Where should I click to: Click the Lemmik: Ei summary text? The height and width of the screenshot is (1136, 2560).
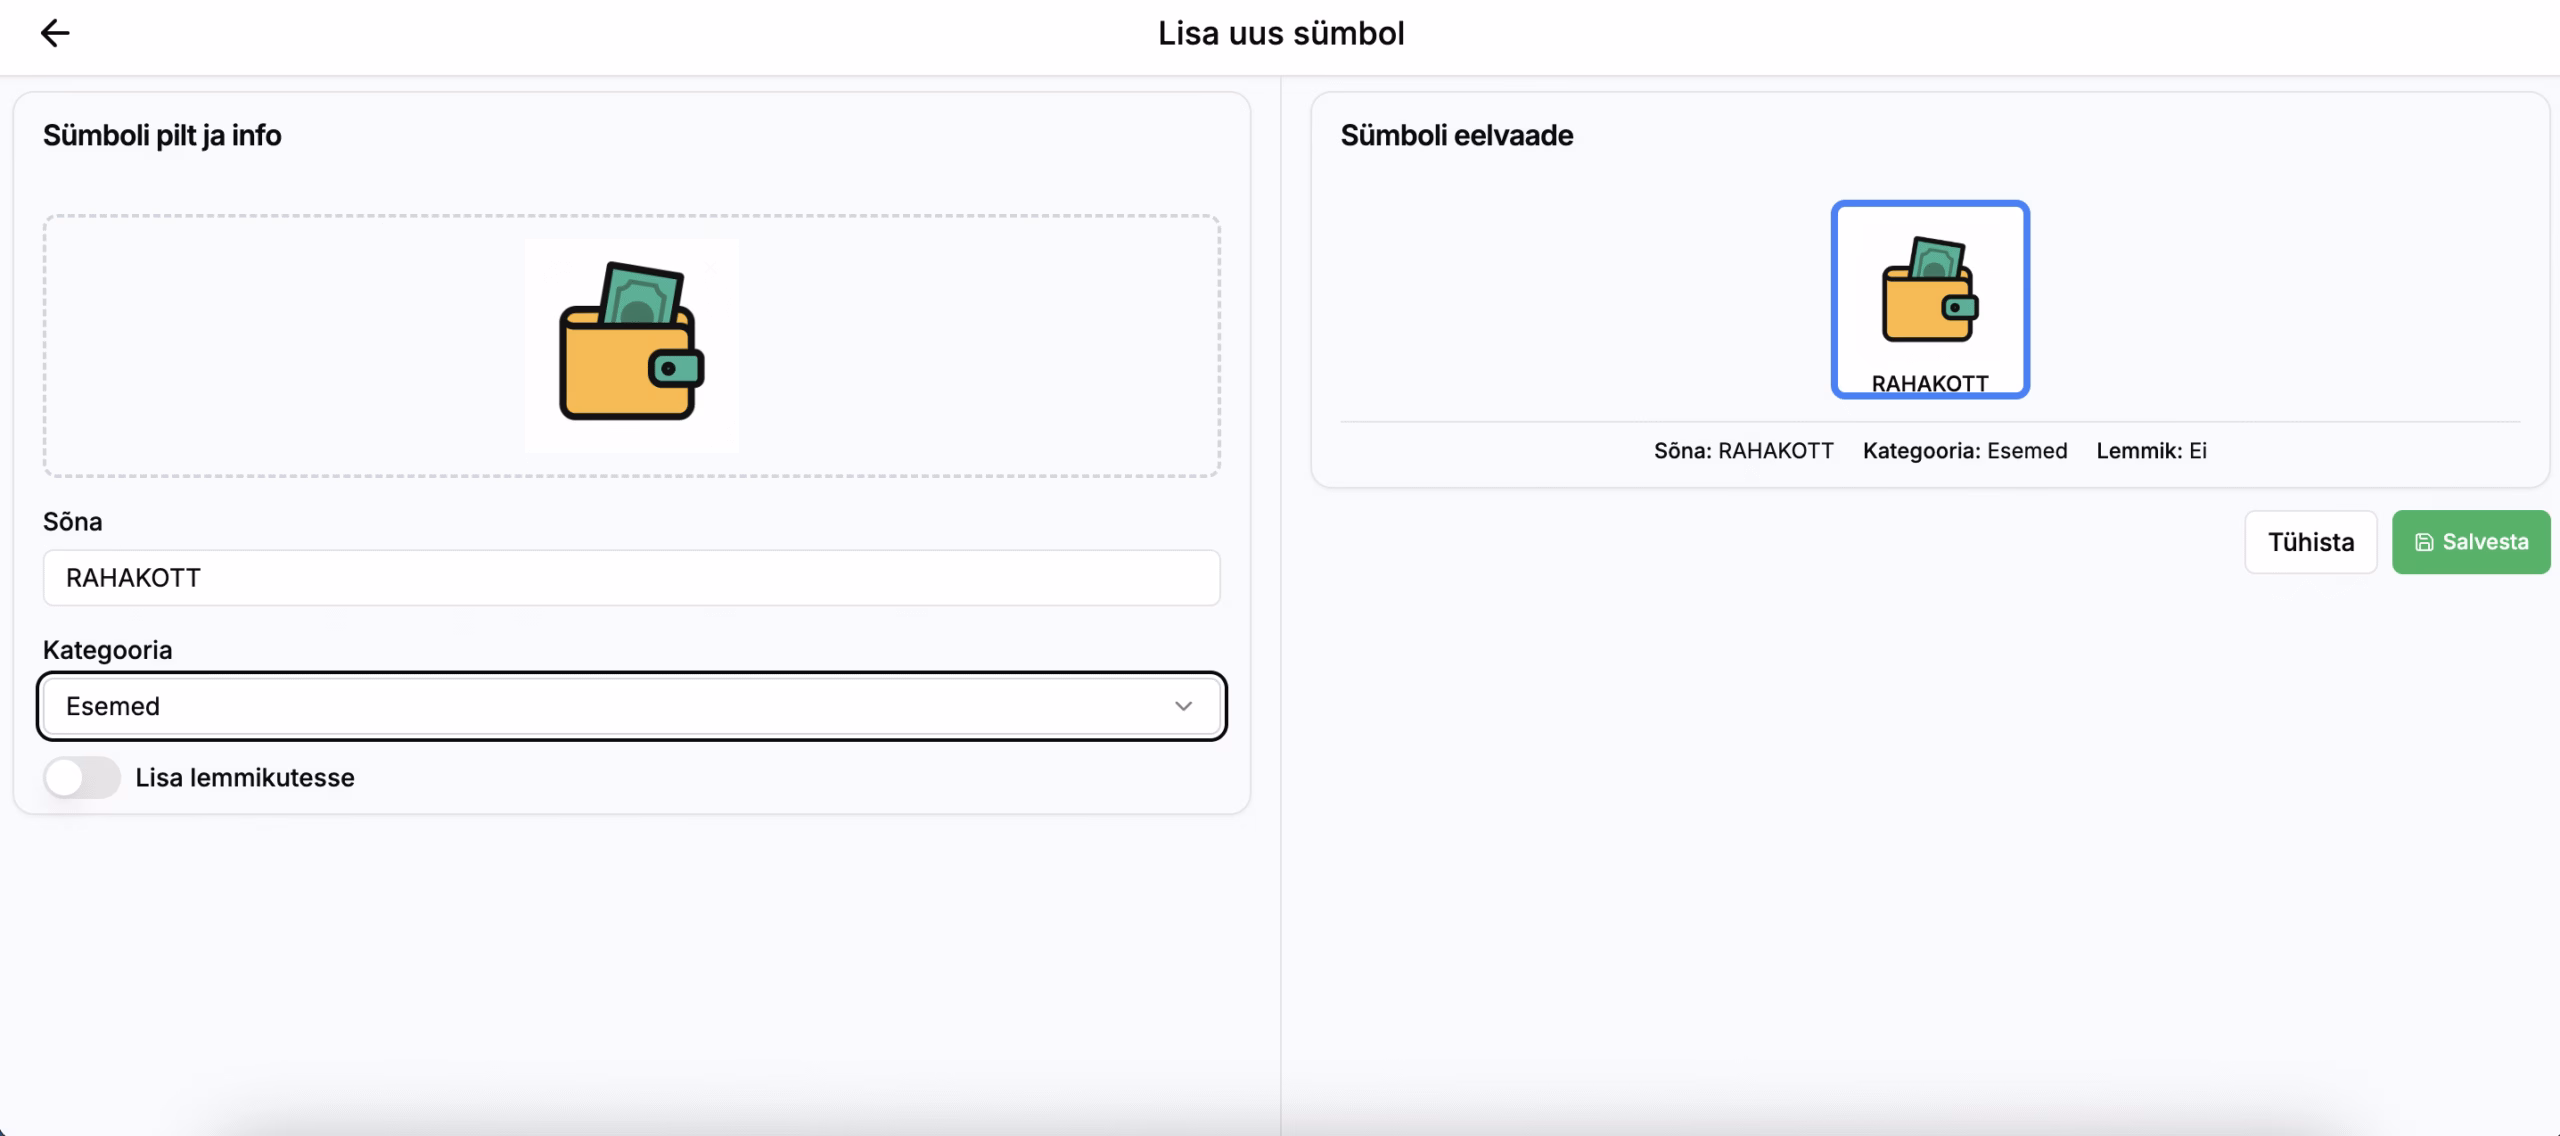pyautogui.click(x=2151, y=451)
